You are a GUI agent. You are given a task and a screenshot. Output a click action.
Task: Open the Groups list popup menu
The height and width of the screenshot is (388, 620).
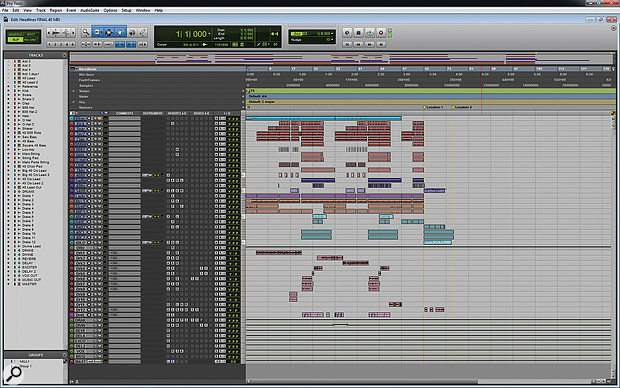[64, 355]
